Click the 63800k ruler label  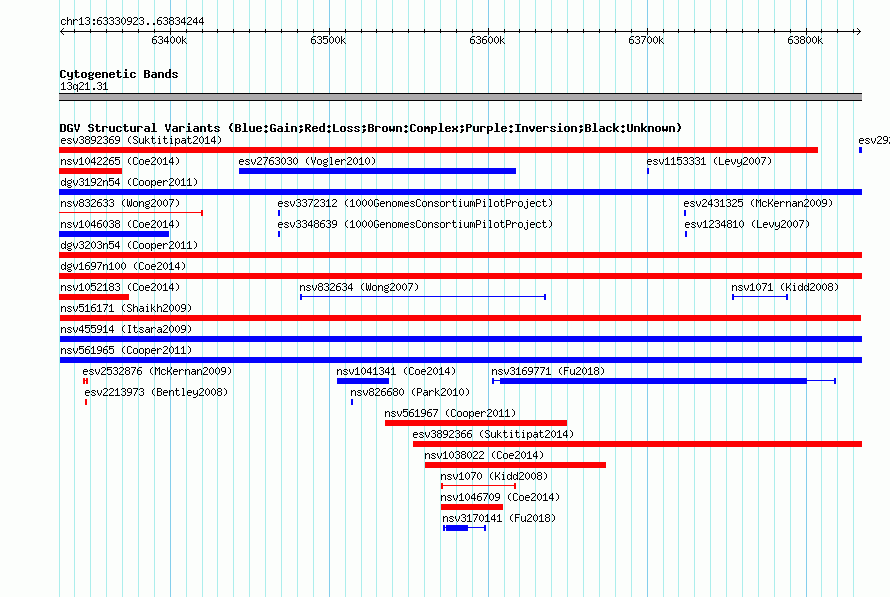[805, 40]
